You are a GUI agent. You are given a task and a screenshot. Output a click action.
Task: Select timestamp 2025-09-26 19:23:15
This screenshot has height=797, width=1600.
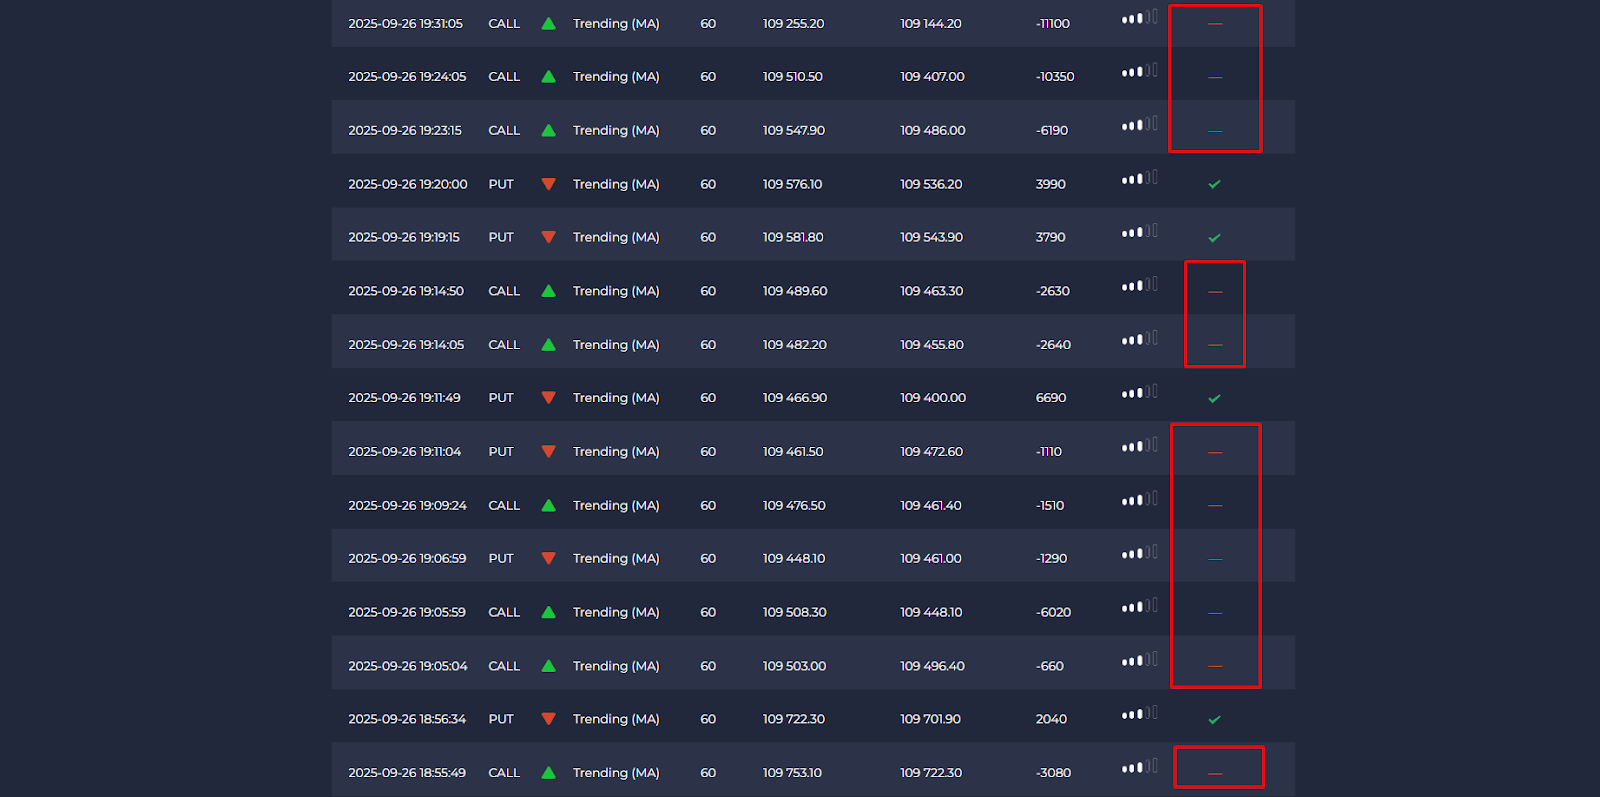tap(405, 131)
